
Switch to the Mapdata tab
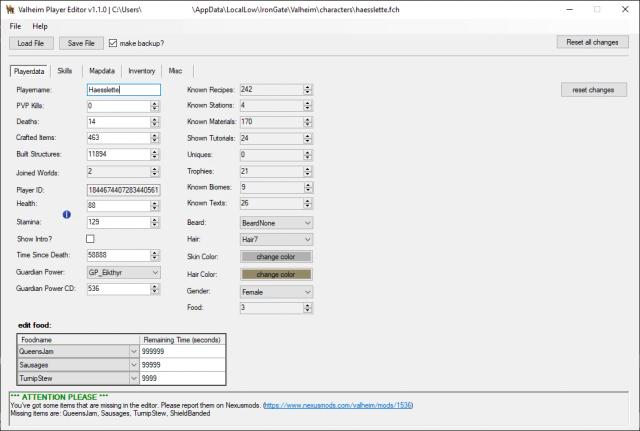pyautogui.click(x=102, y=71)
